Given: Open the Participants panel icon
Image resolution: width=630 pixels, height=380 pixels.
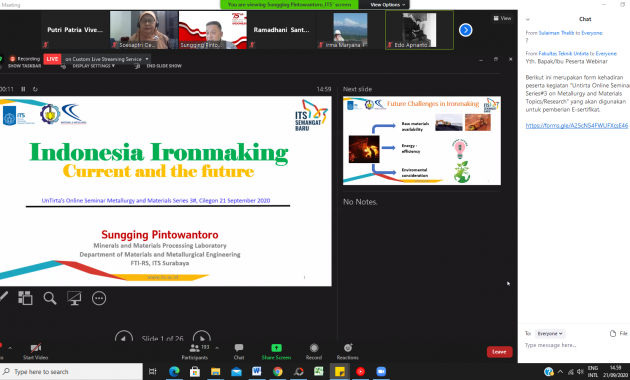Looking at the screenshot, I should [194, 348].
